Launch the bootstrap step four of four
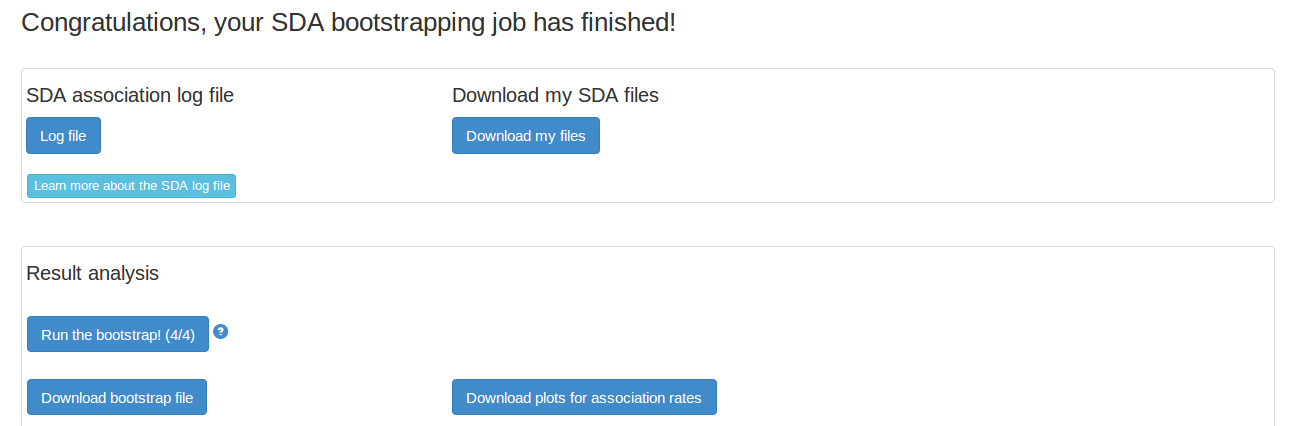 pyautogui.click(x=118, y=334)
